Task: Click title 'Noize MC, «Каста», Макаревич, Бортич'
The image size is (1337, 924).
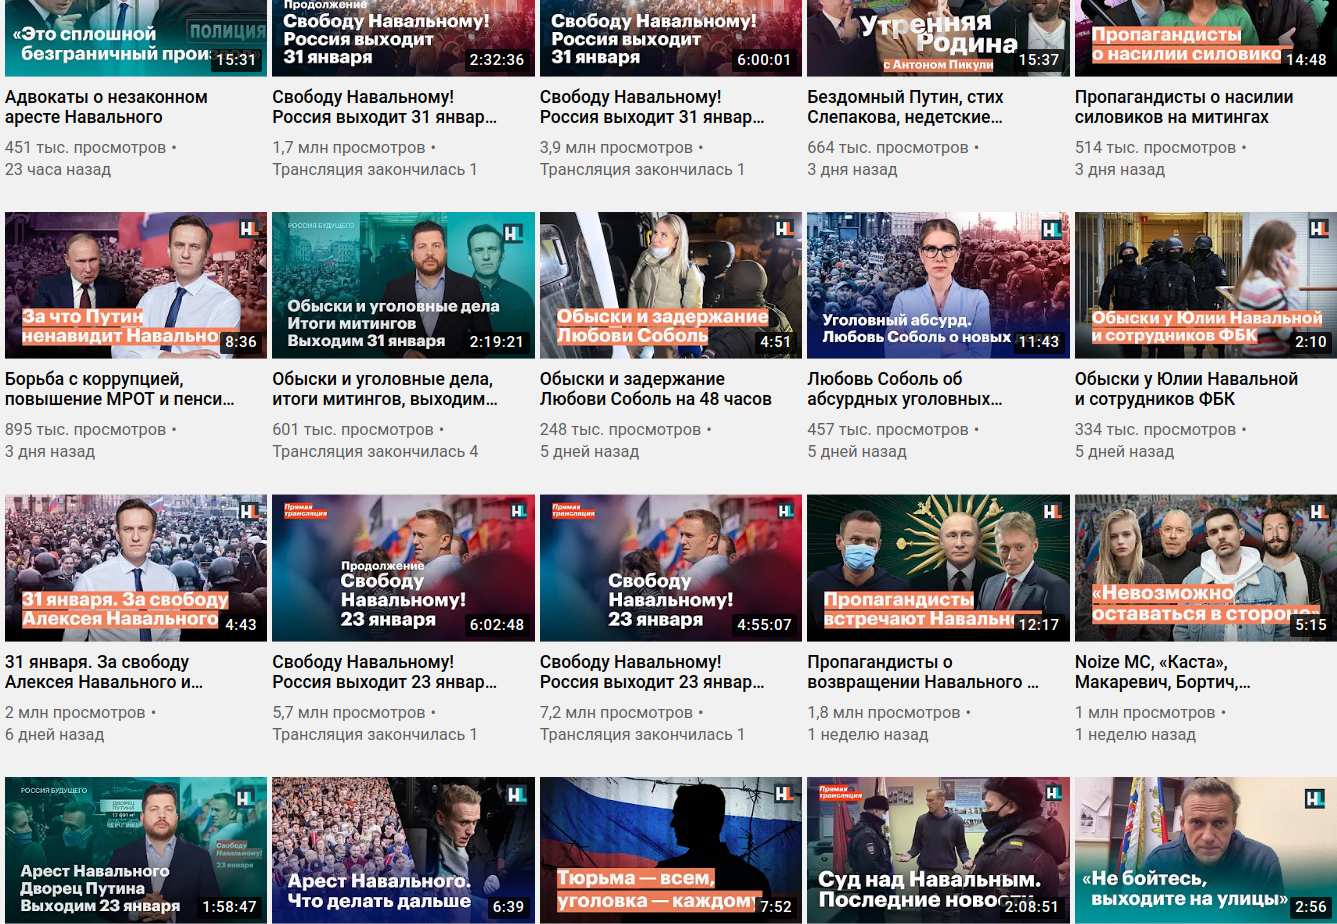Action: pyautogui.click(x=1162, y=672)
